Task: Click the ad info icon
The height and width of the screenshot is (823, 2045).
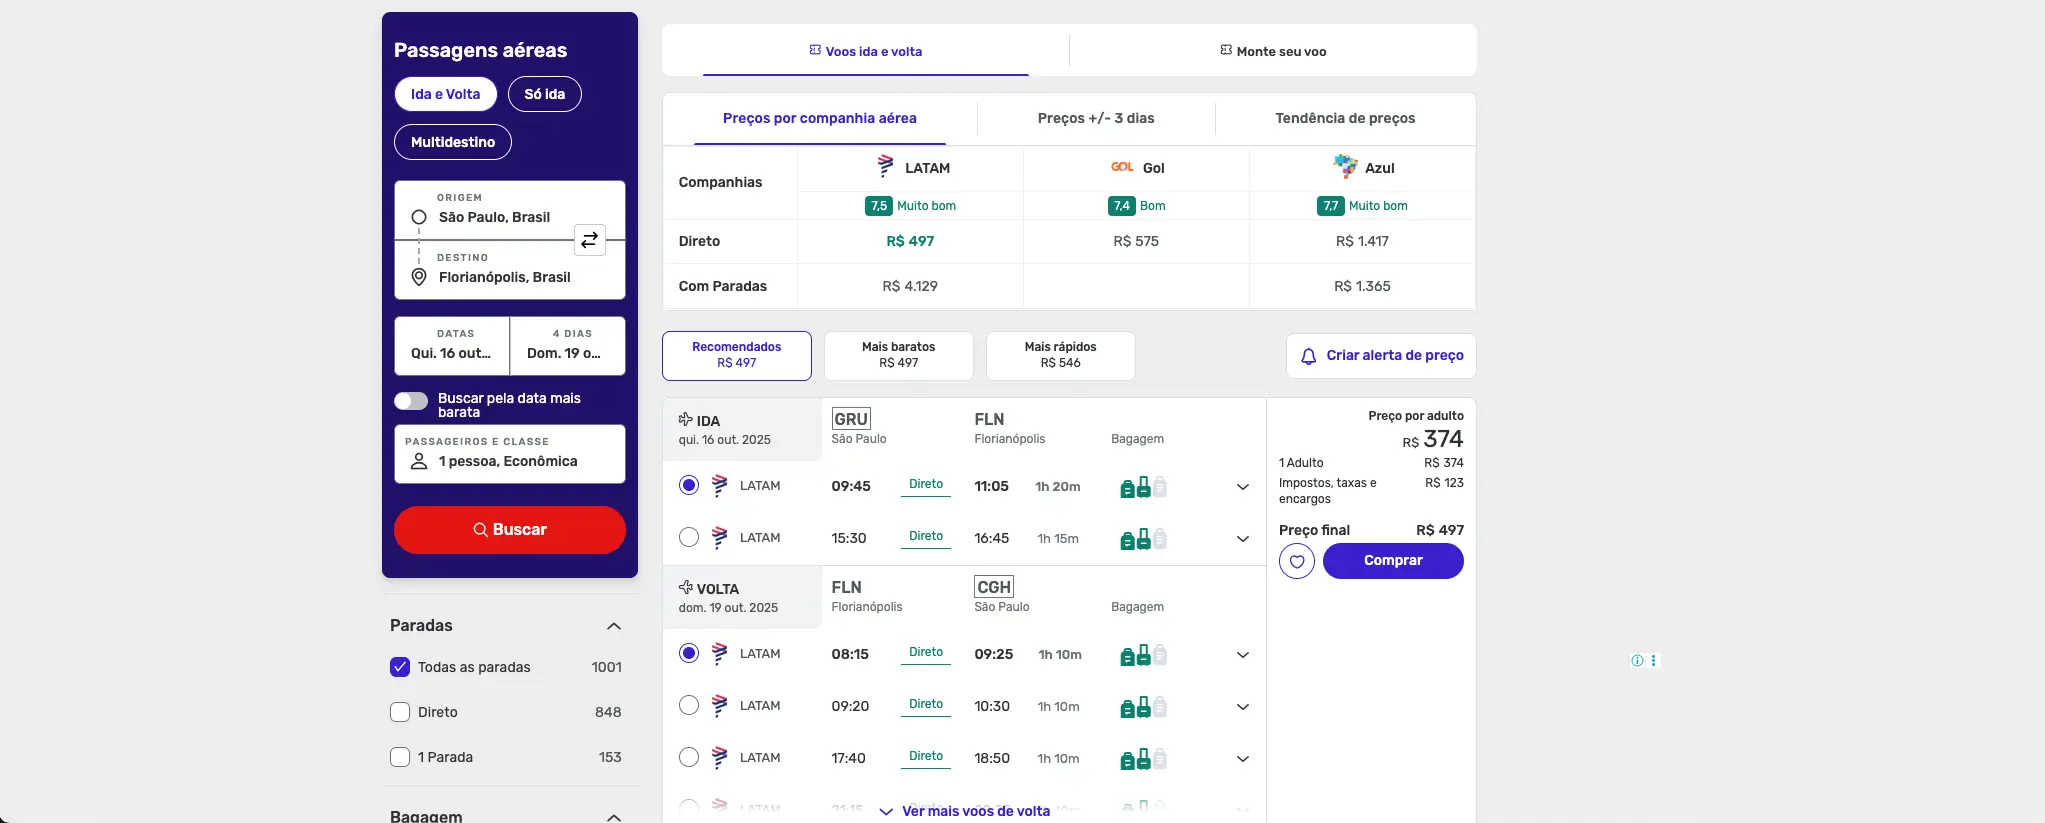Action: [x=1637, y=661]
